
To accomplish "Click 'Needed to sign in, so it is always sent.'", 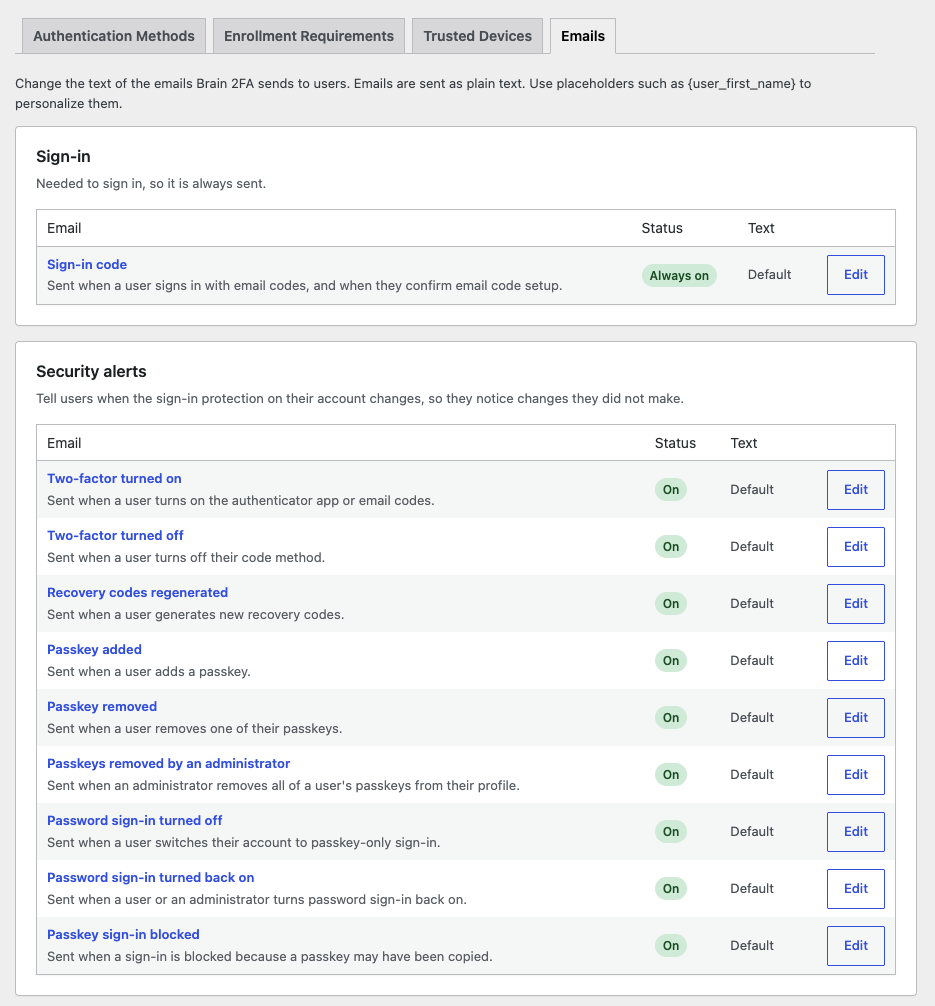I will point(151,183).
